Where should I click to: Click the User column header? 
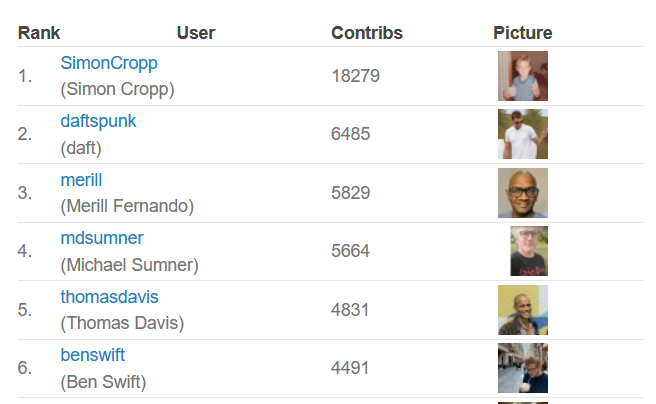pos(196,33)
